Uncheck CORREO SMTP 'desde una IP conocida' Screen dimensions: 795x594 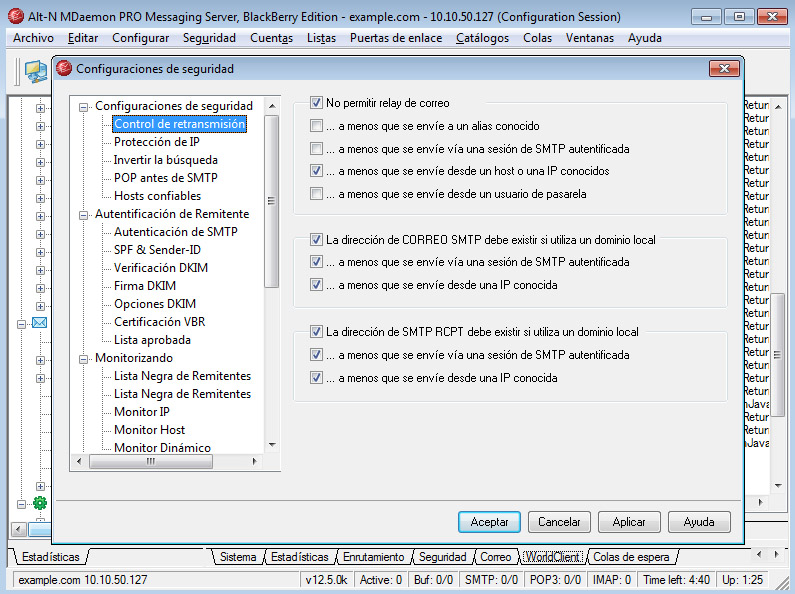316,285
